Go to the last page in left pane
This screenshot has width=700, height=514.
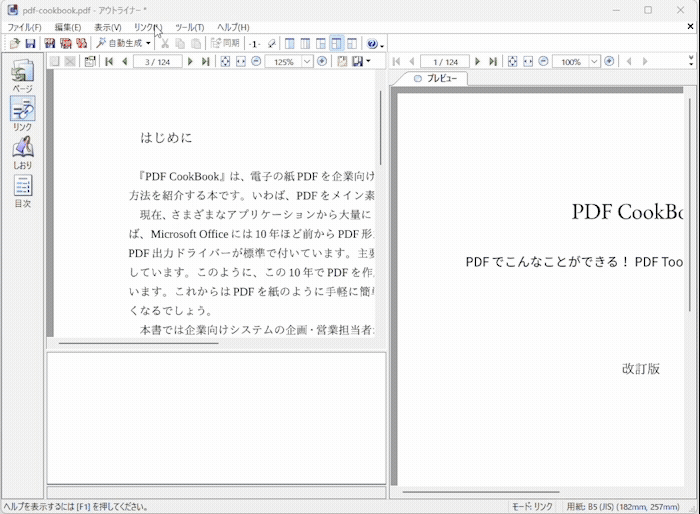point(205,62)
